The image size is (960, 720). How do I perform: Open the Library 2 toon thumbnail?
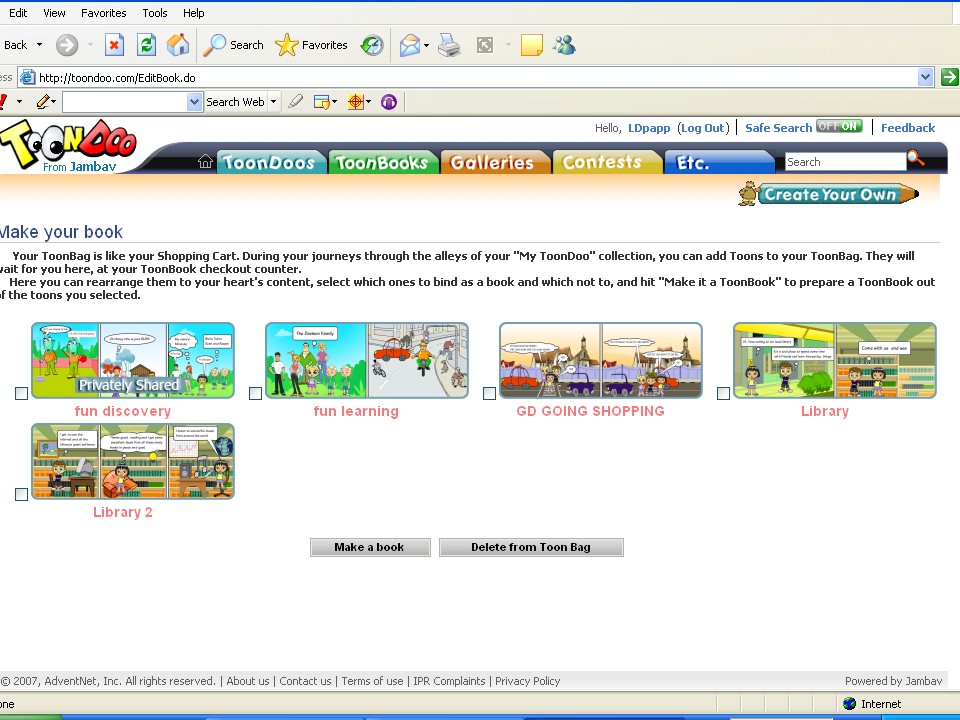pos(133,461)
